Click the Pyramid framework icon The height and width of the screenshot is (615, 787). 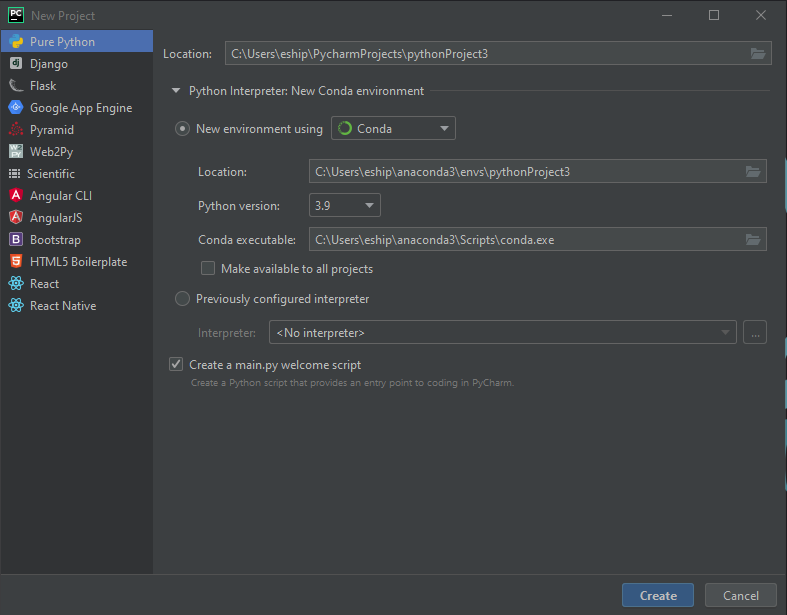click(x=16, y=130)
